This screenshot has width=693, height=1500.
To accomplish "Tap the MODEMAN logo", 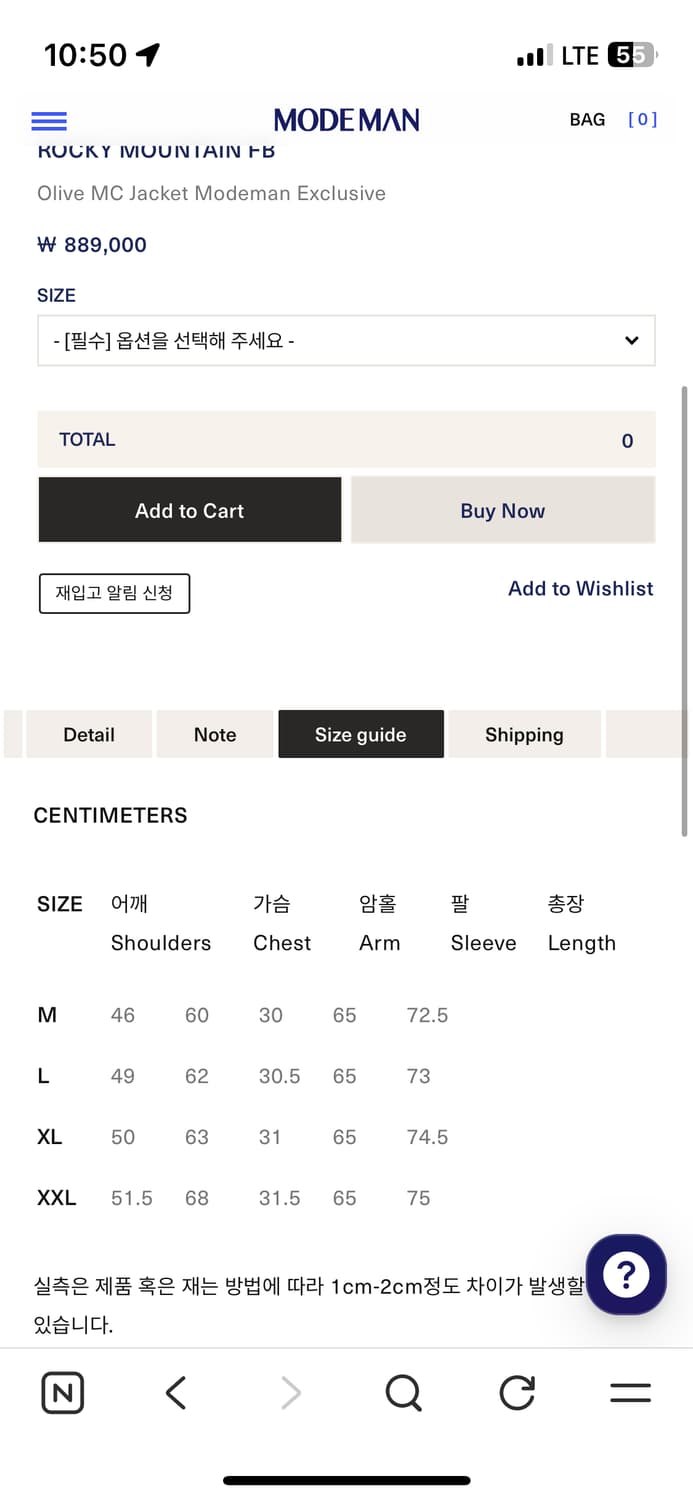I will (346, 120).
